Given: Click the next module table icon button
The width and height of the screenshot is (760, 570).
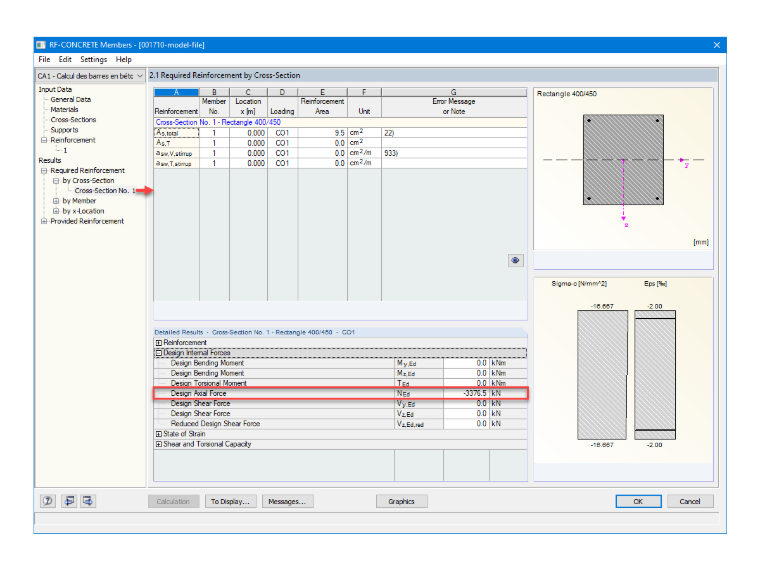Looking at the screenshot, I should (x=88, y=501).
